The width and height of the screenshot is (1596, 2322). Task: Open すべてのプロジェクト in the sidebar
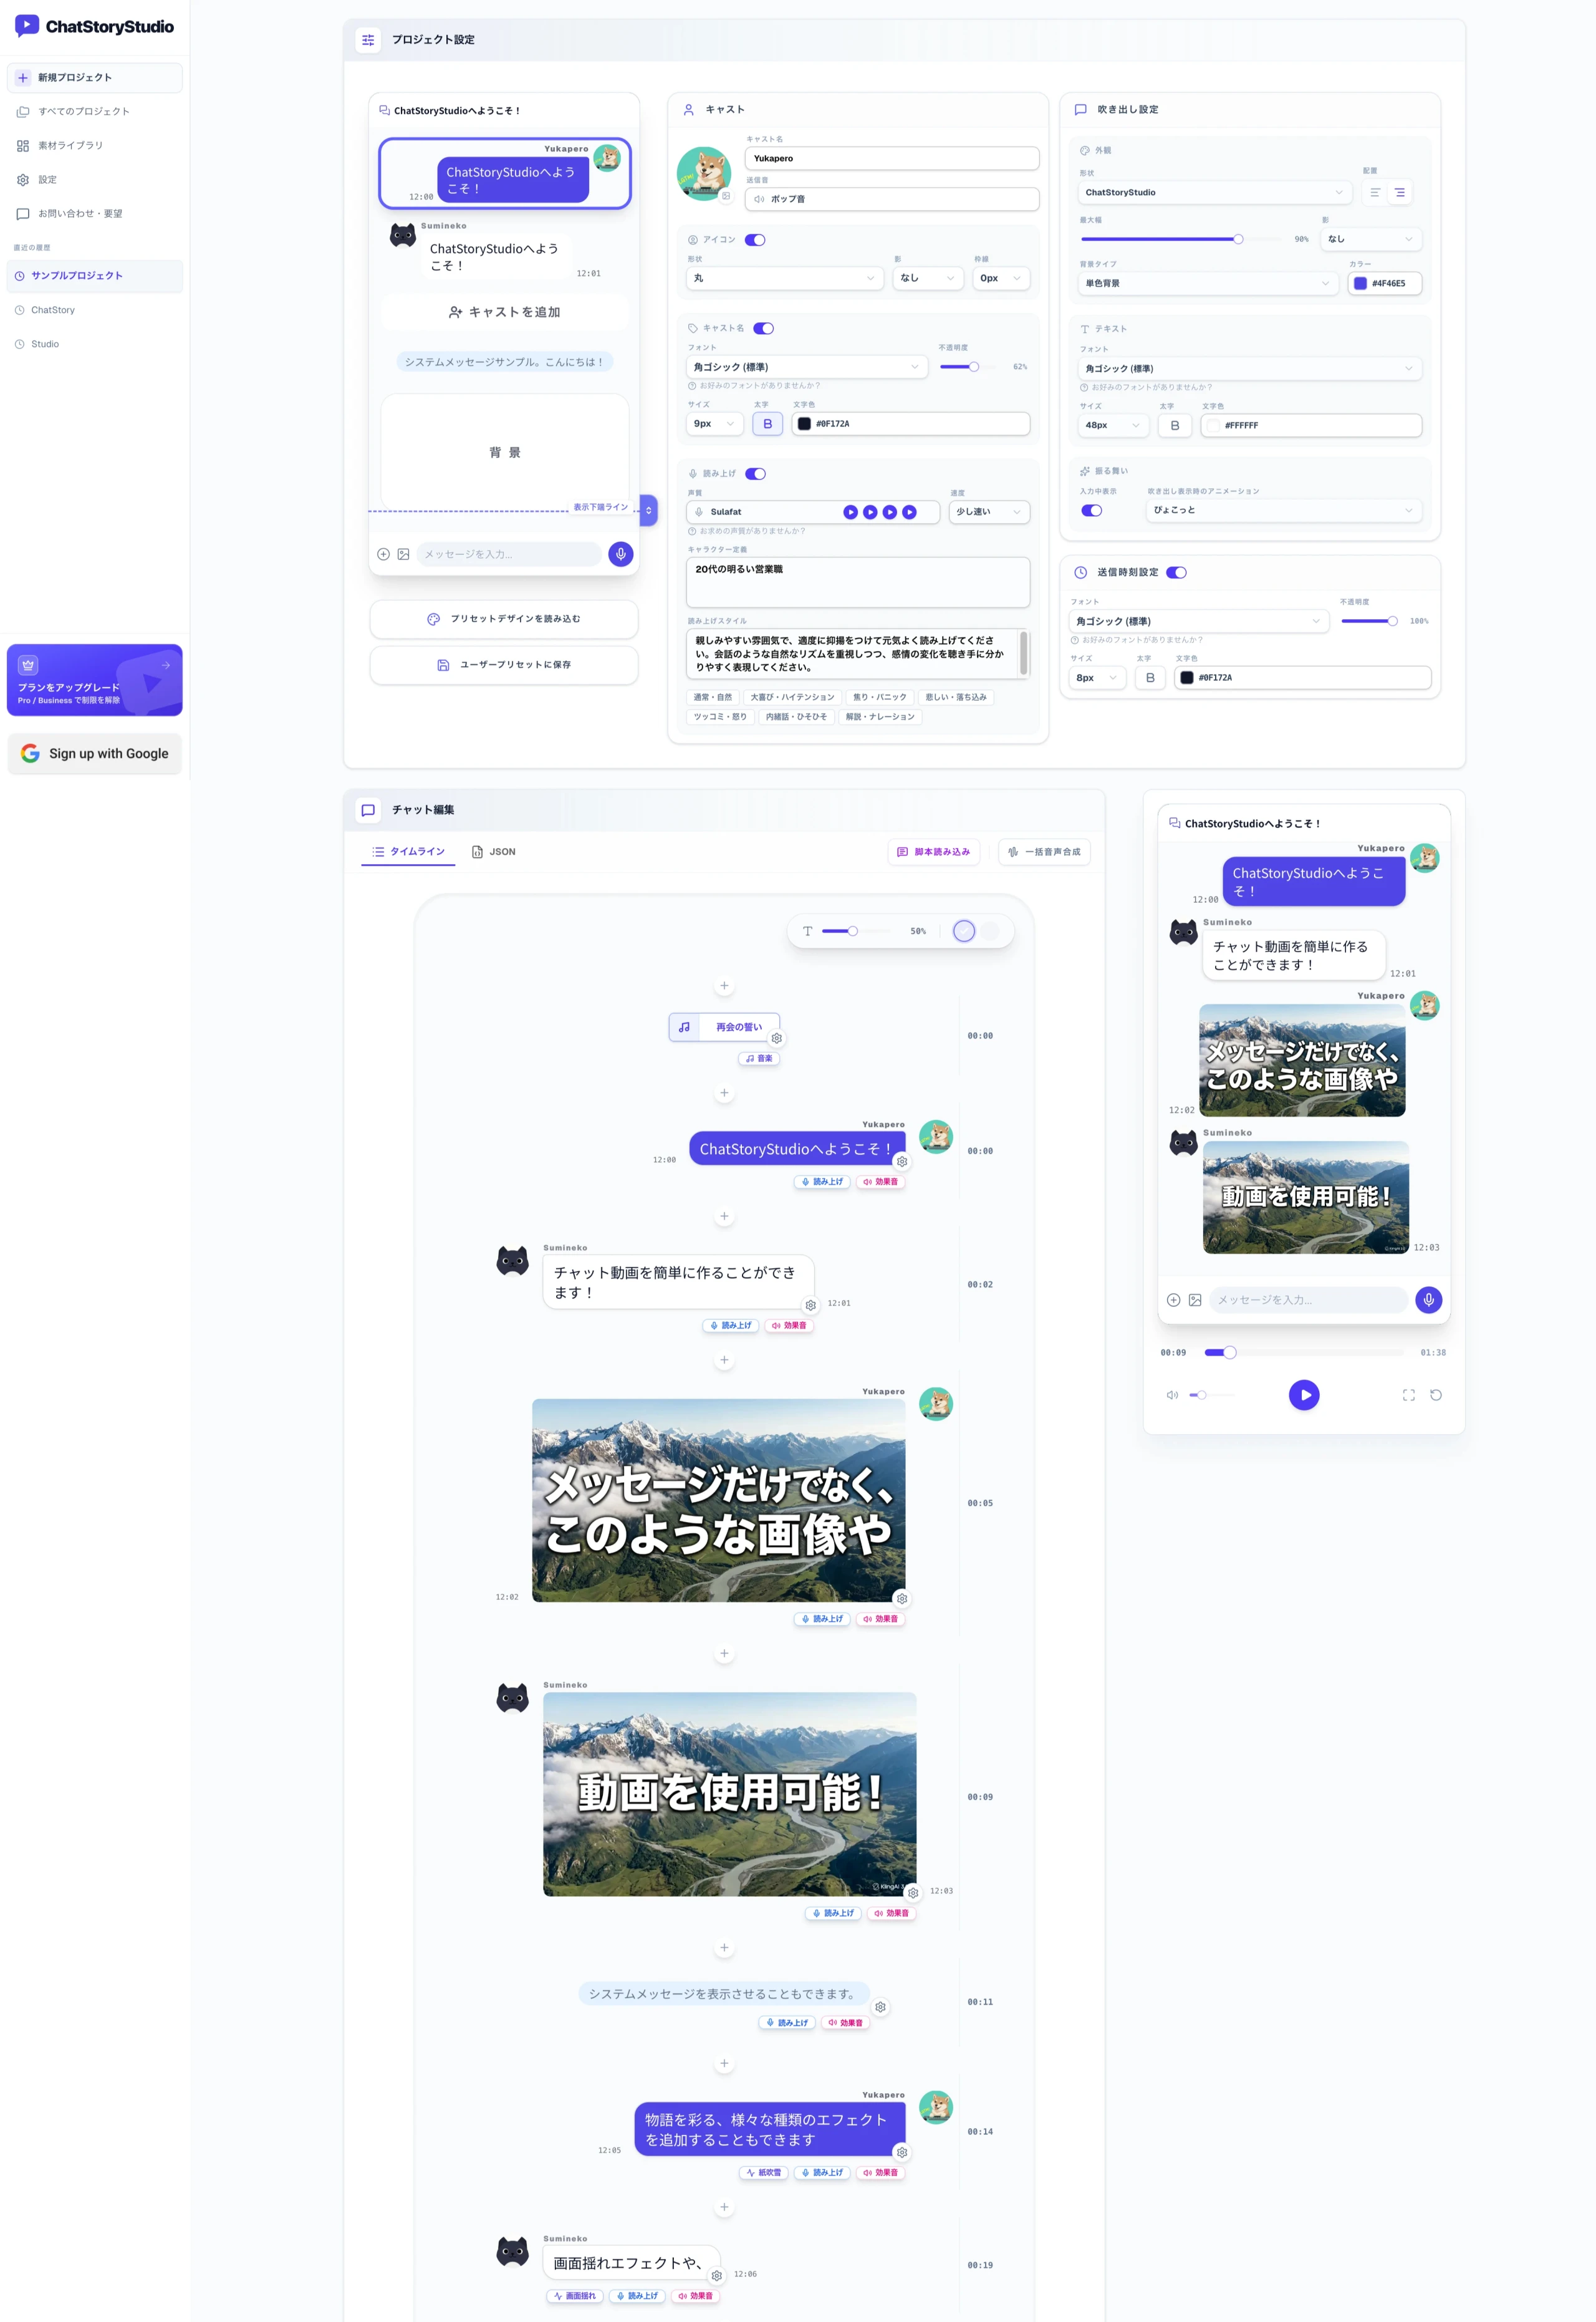[95, 112]
